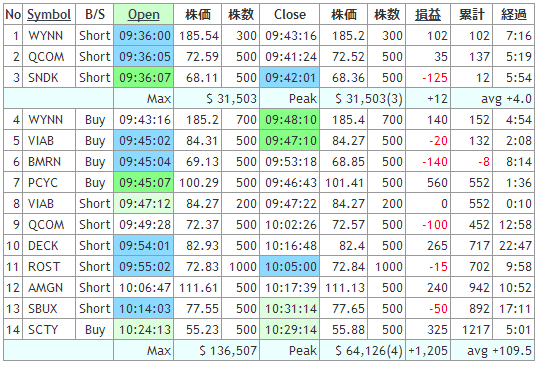
Task: Select the Close column header
Action: pos(289,15)
